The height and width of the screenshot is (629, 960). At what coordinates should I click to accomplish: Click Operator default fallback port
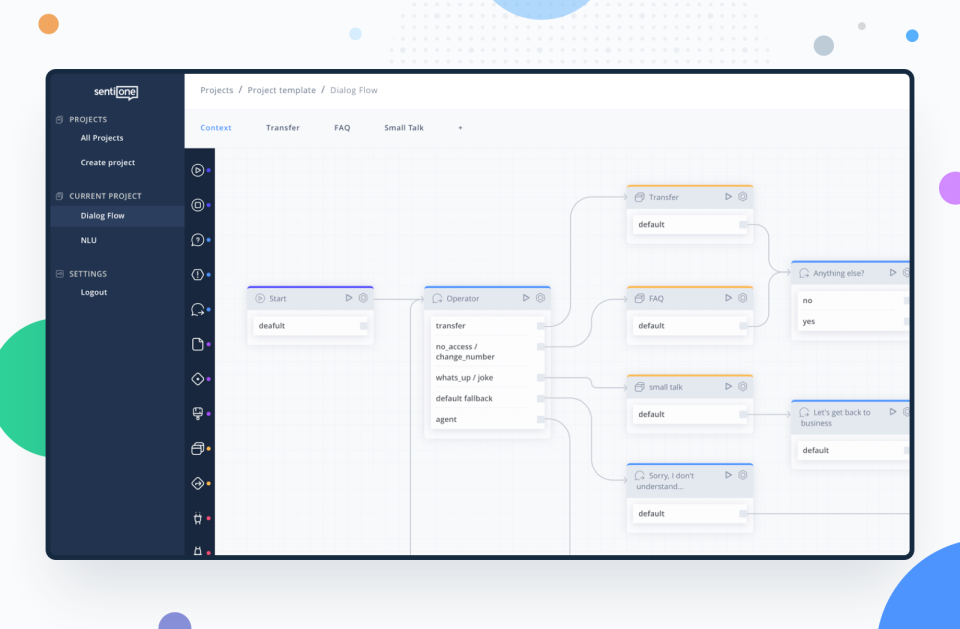click(x=541, y=399)
